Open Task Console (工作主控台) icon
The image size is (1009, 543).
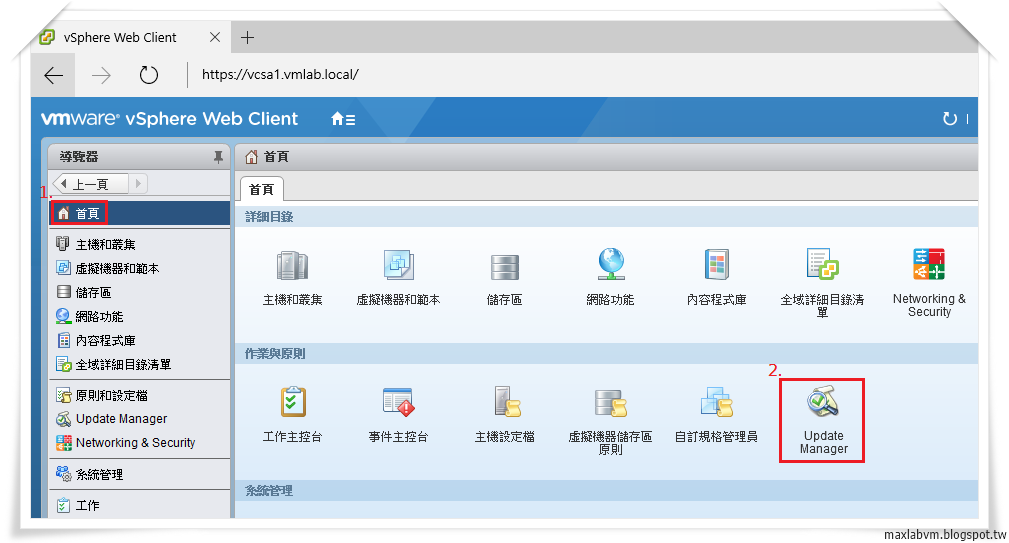tap(293, 402)
